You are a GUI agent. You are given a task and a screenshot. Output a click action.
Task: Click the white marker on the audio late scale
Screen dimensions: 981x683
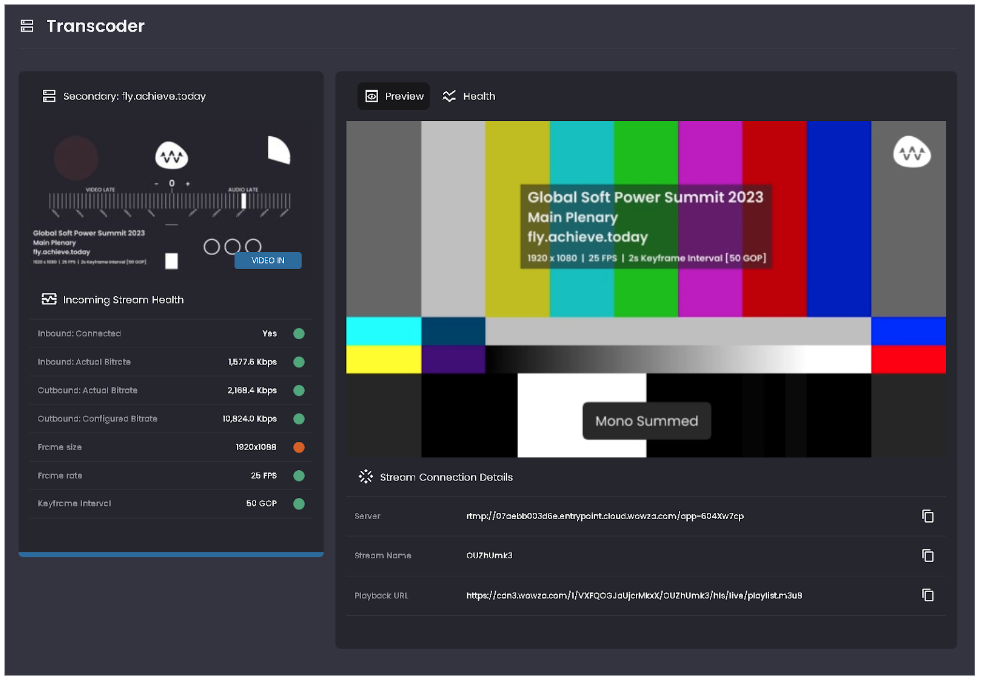point(243,200)
